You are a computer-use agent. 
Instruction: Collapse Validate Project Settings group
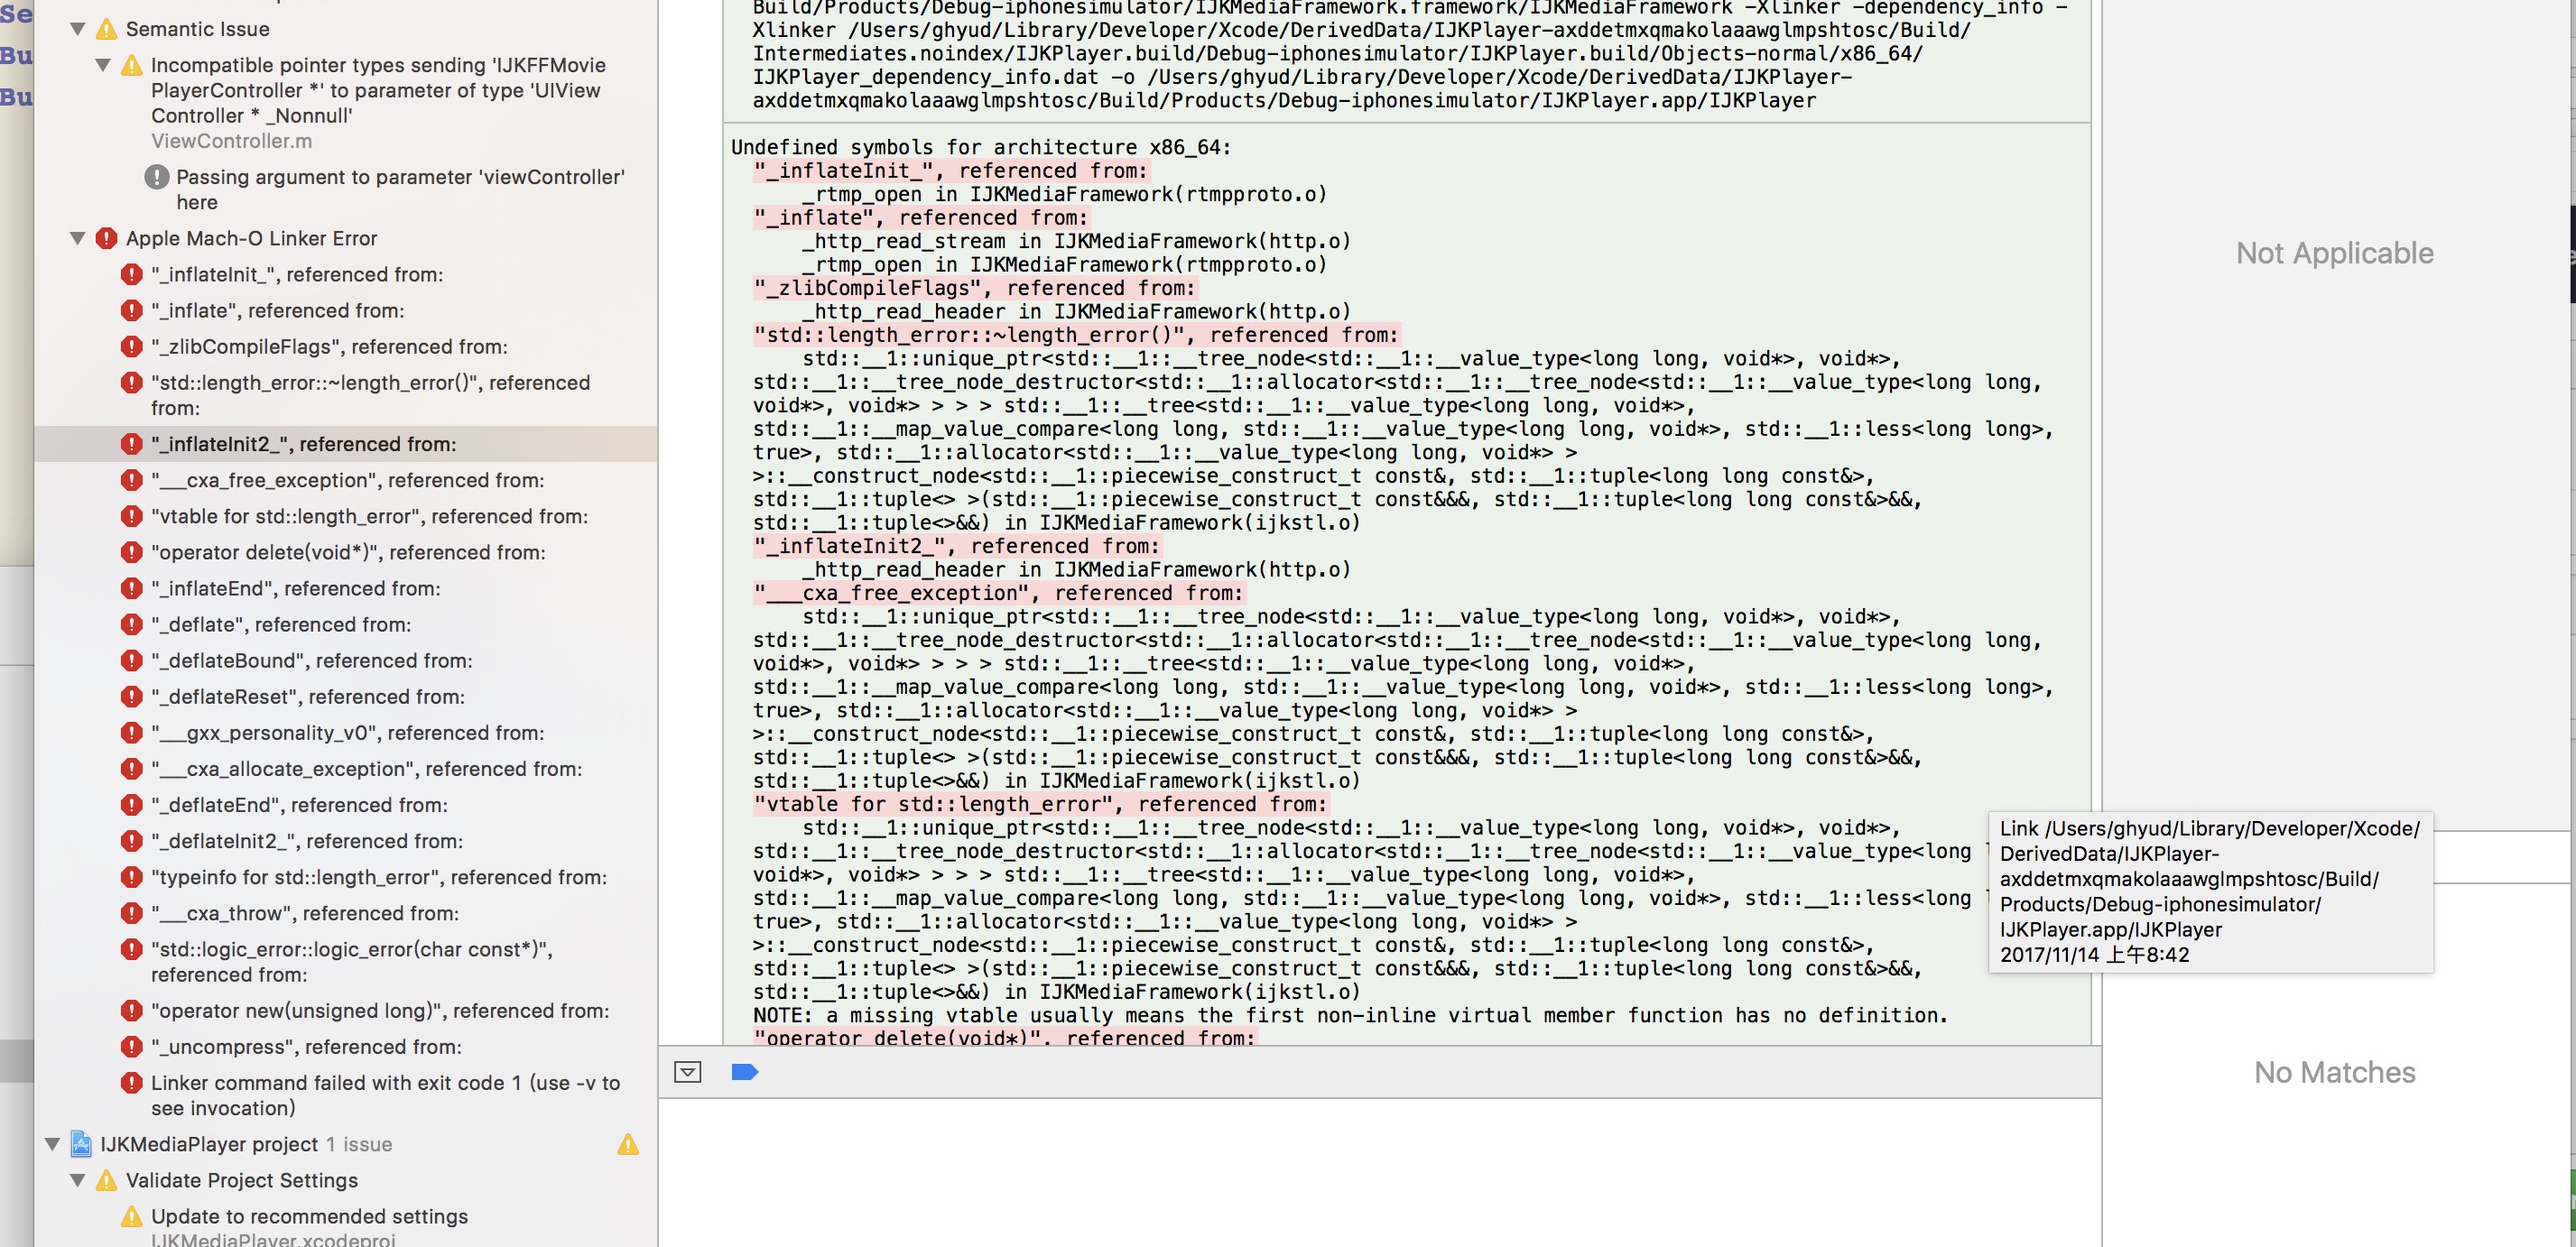(77, 1180)
